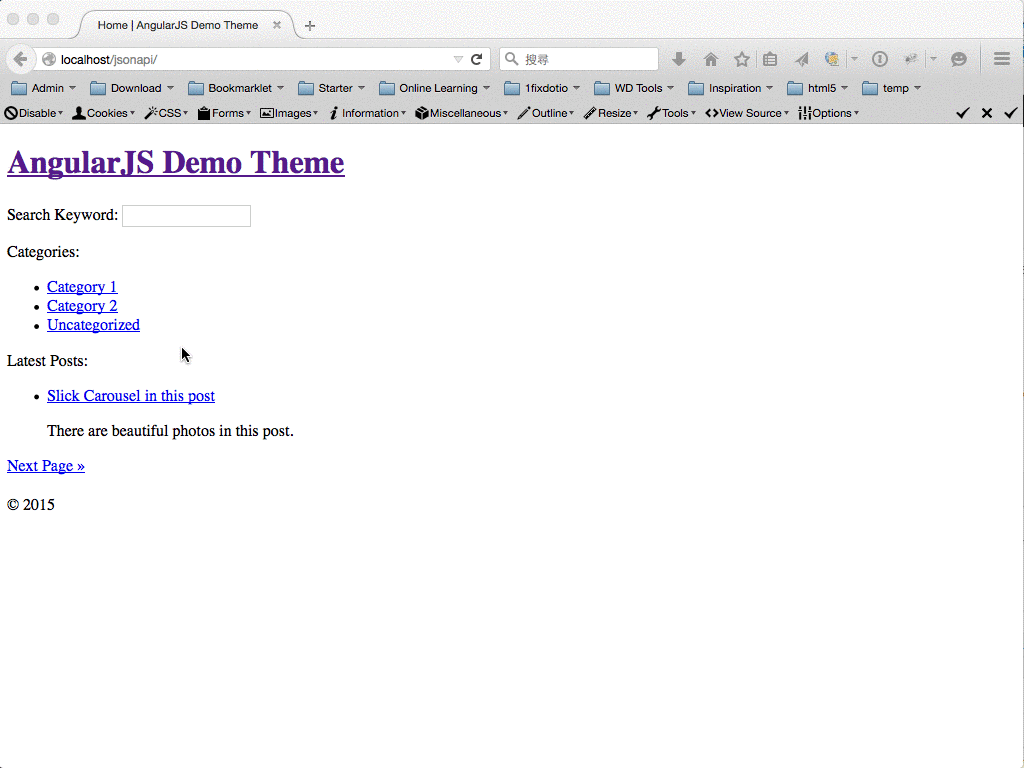Open the Outline menu
The width and height of the screenshot is (1024, 768).
[x=545, y=113]
